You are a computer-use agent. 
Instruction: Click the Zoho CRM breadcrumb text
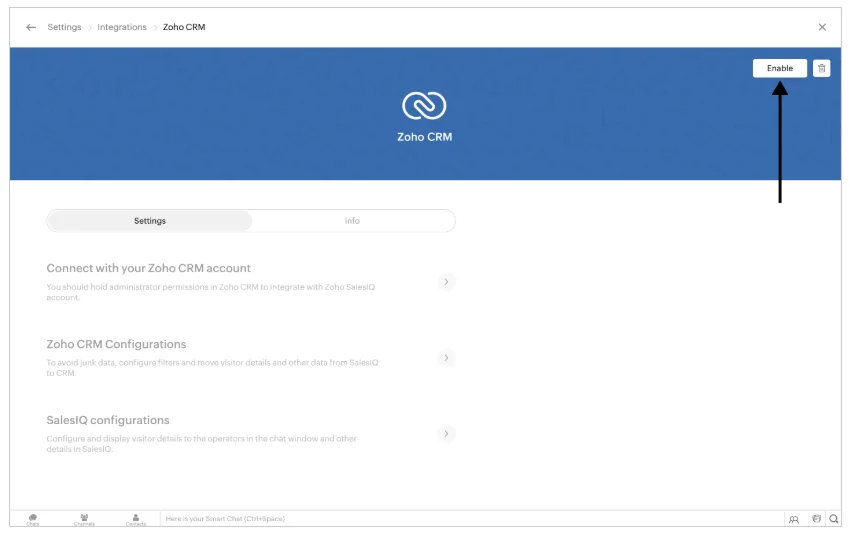[x=184, y=27]
